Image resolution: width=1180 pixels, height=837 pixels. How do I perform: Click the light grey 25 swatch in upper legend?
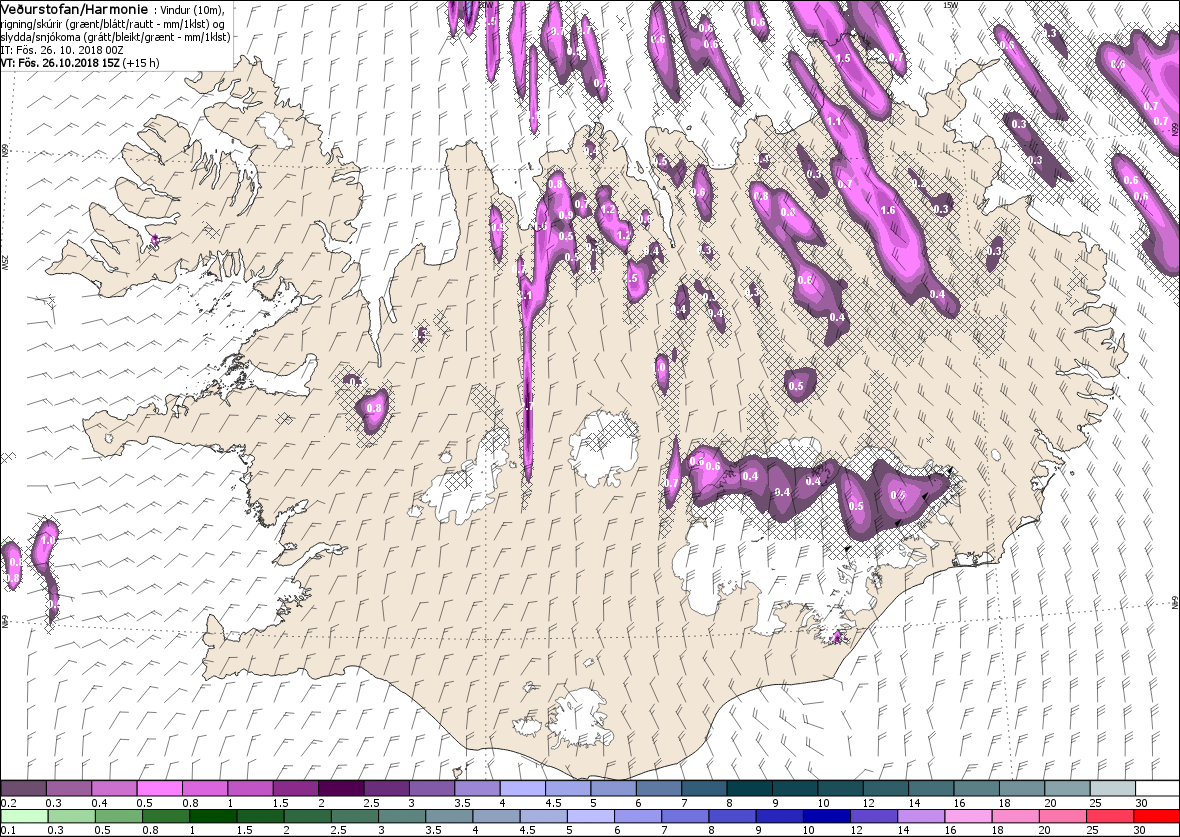(1112, 788)
